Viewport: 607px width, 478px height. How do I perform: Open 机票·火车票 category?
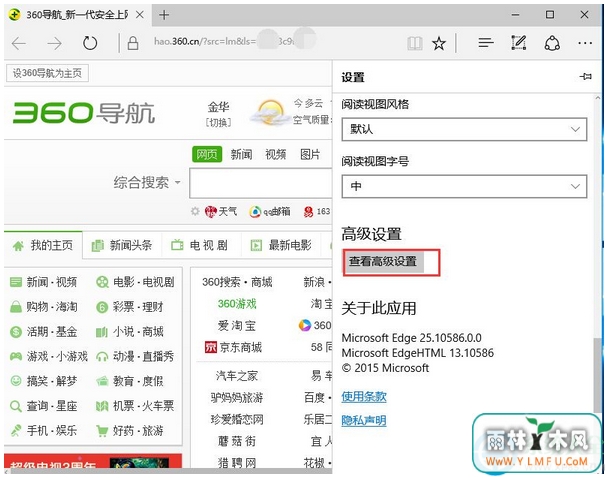135,406
